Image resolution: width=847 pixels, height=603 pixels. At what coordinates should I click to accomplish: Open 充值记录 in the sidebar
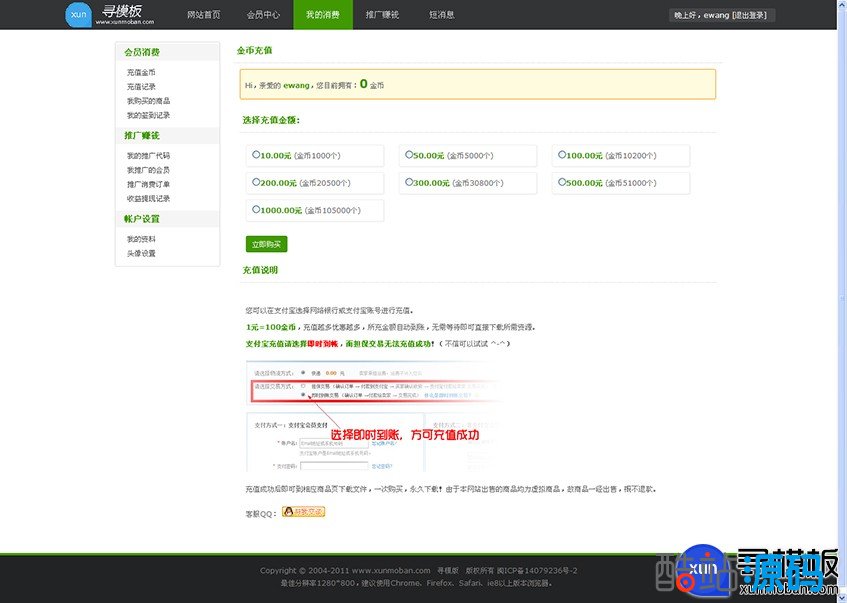pos(141,87)
